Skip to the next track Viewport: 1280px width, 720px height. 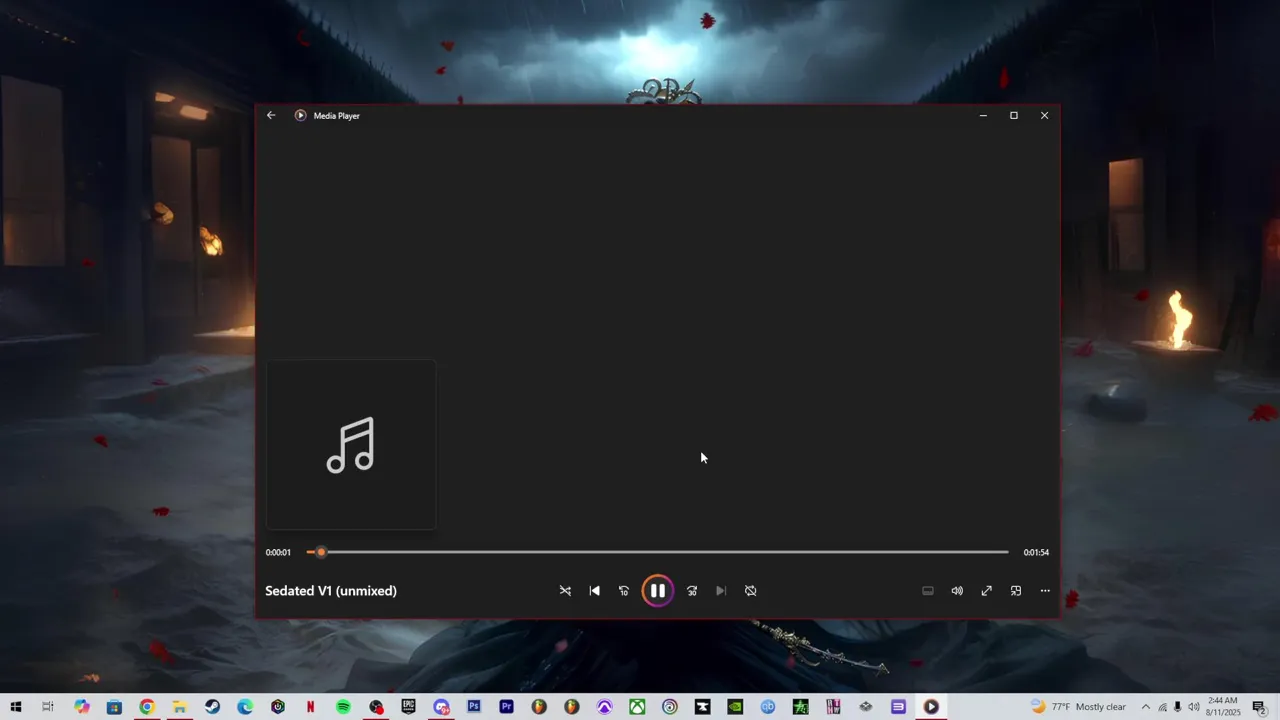tap(721, 591)
